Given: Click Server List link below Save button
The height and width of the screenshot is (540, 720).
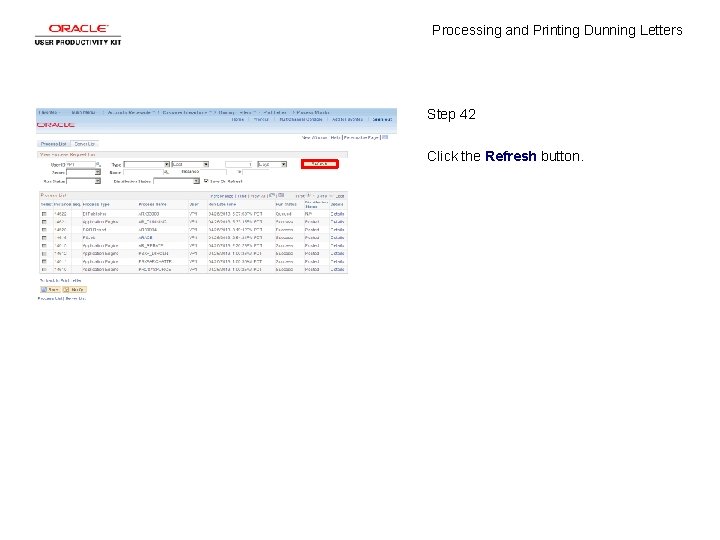Looking at the screenshot, I should [75, 298].
